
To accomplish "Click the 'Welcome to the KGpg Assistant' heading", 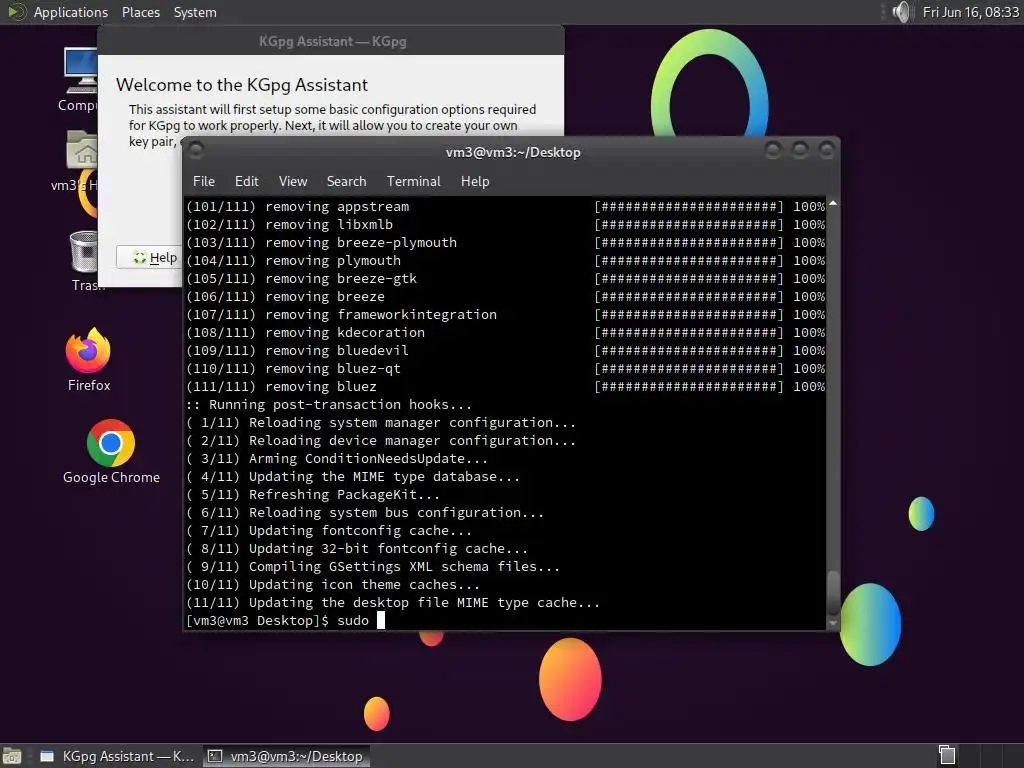I will point(242,85).
